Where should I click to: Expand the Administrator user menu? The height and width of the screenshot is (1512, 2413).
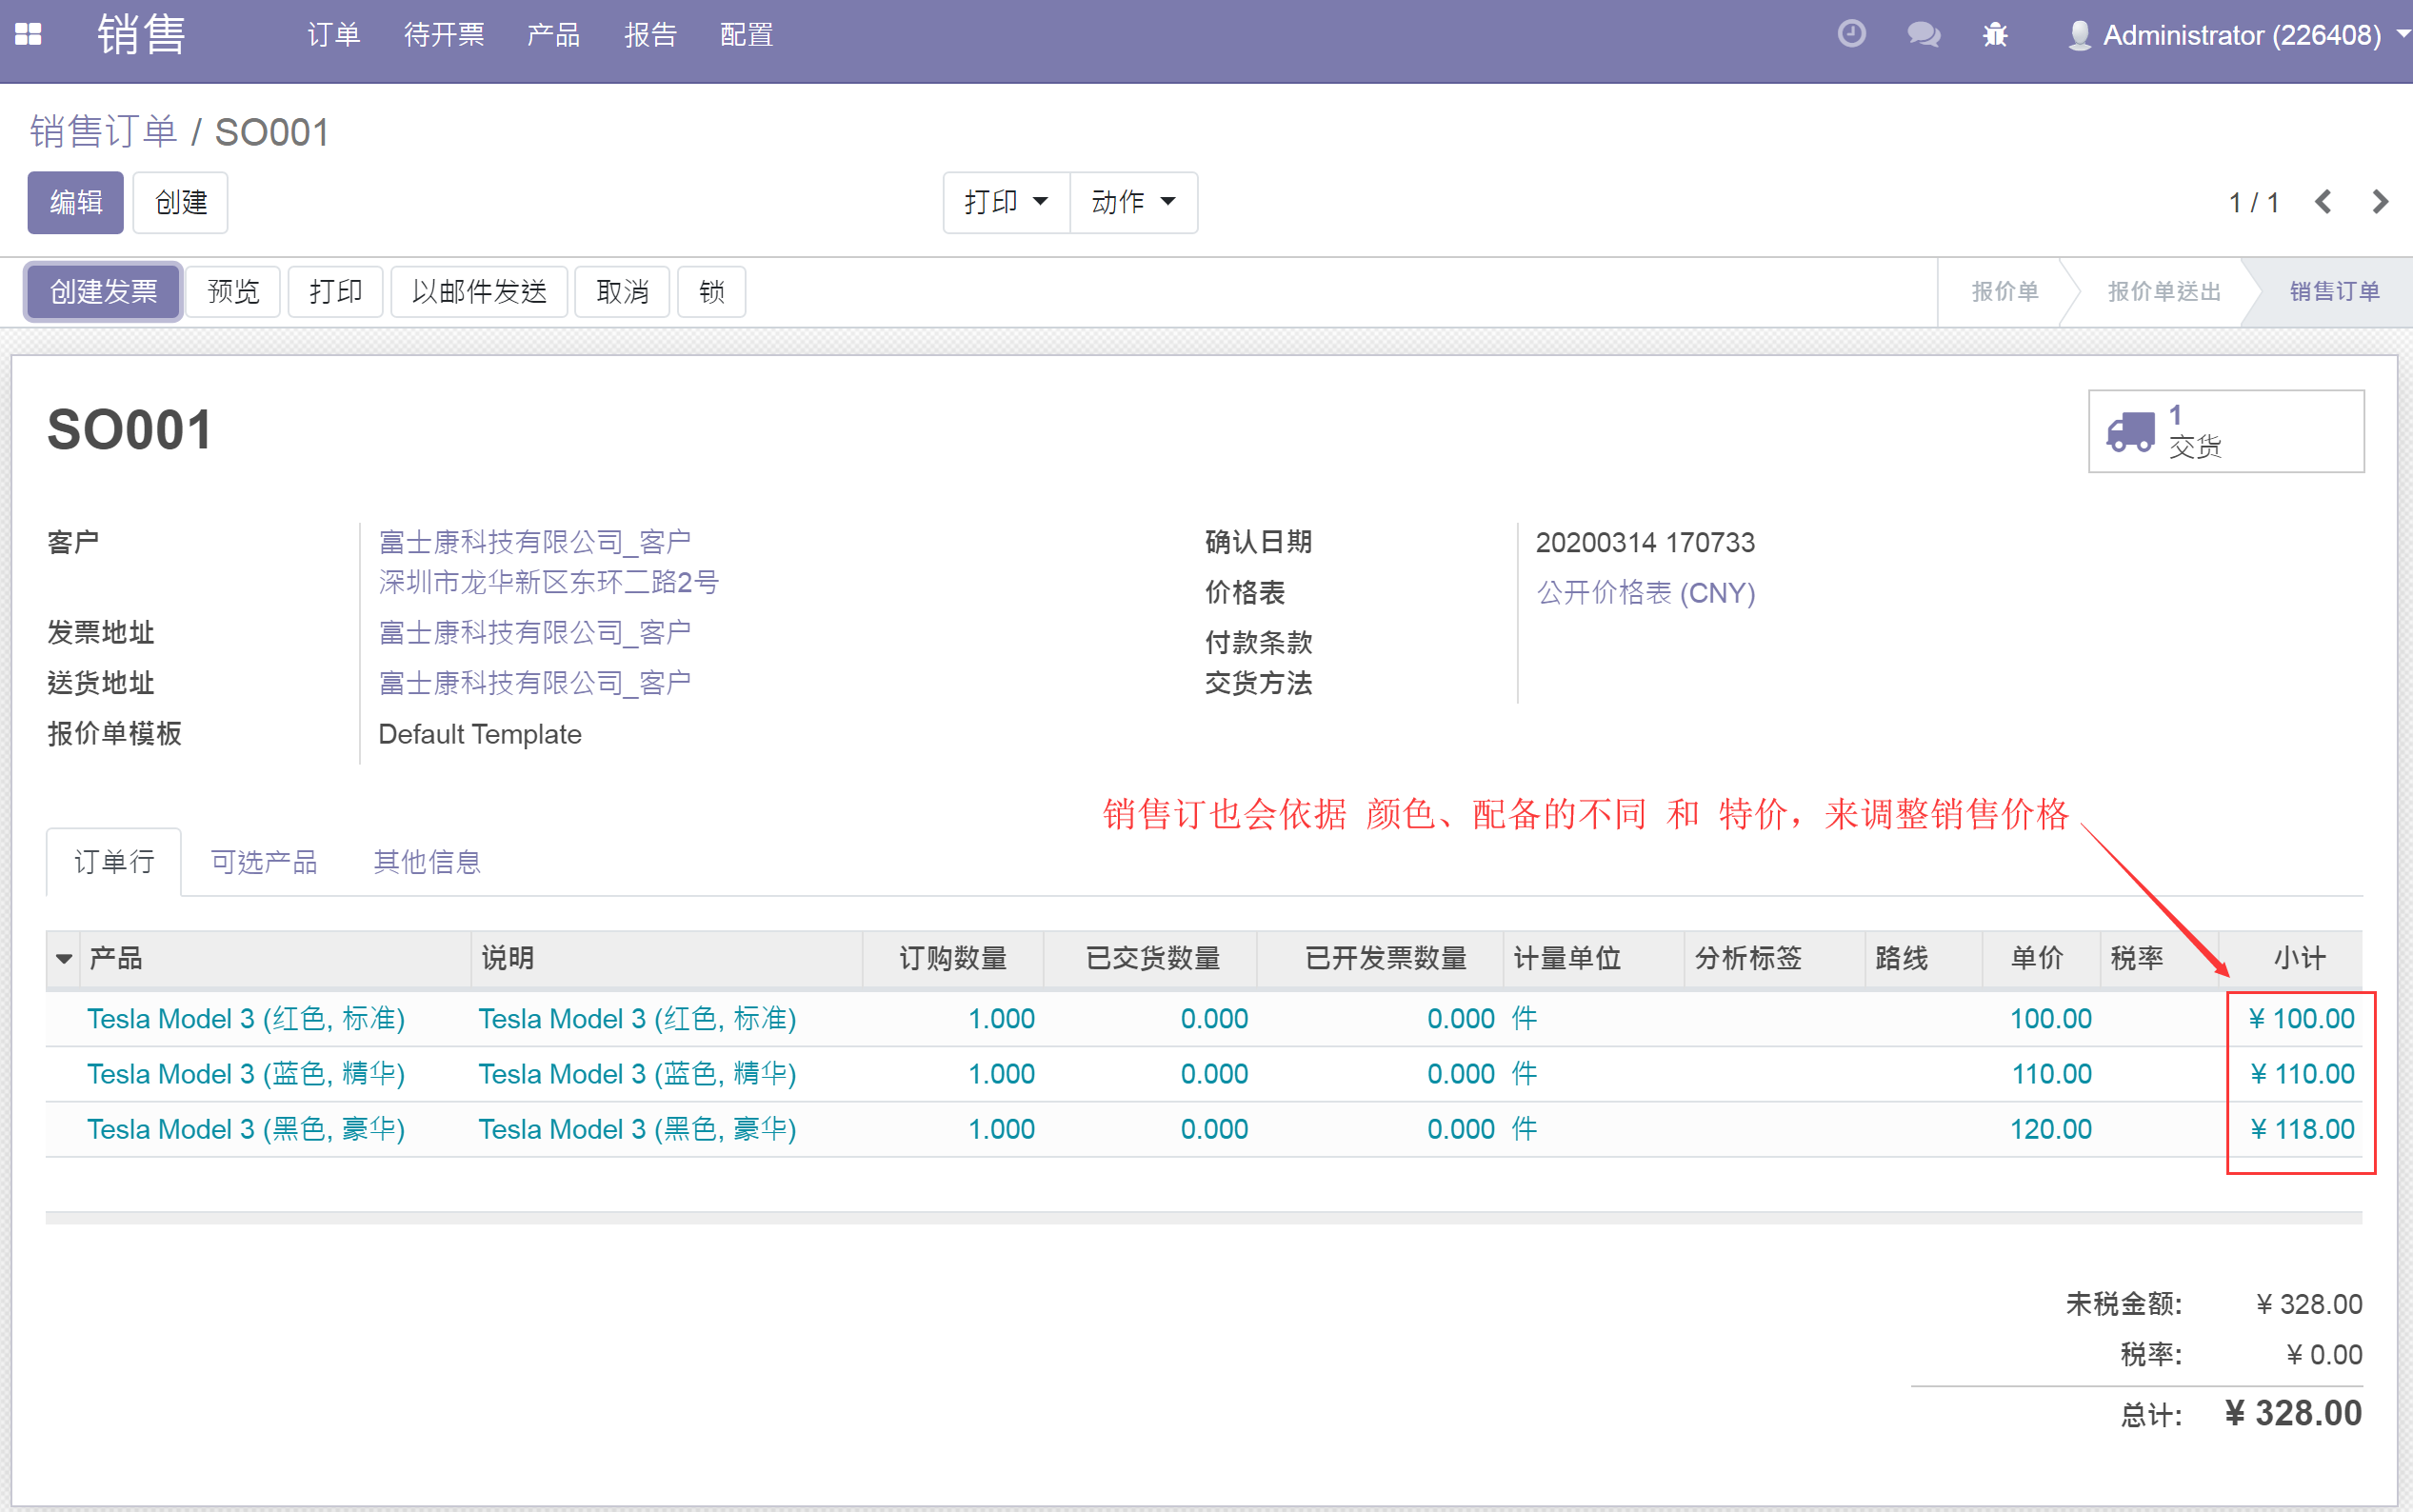pyautogui.click(x=2239, y=35)
